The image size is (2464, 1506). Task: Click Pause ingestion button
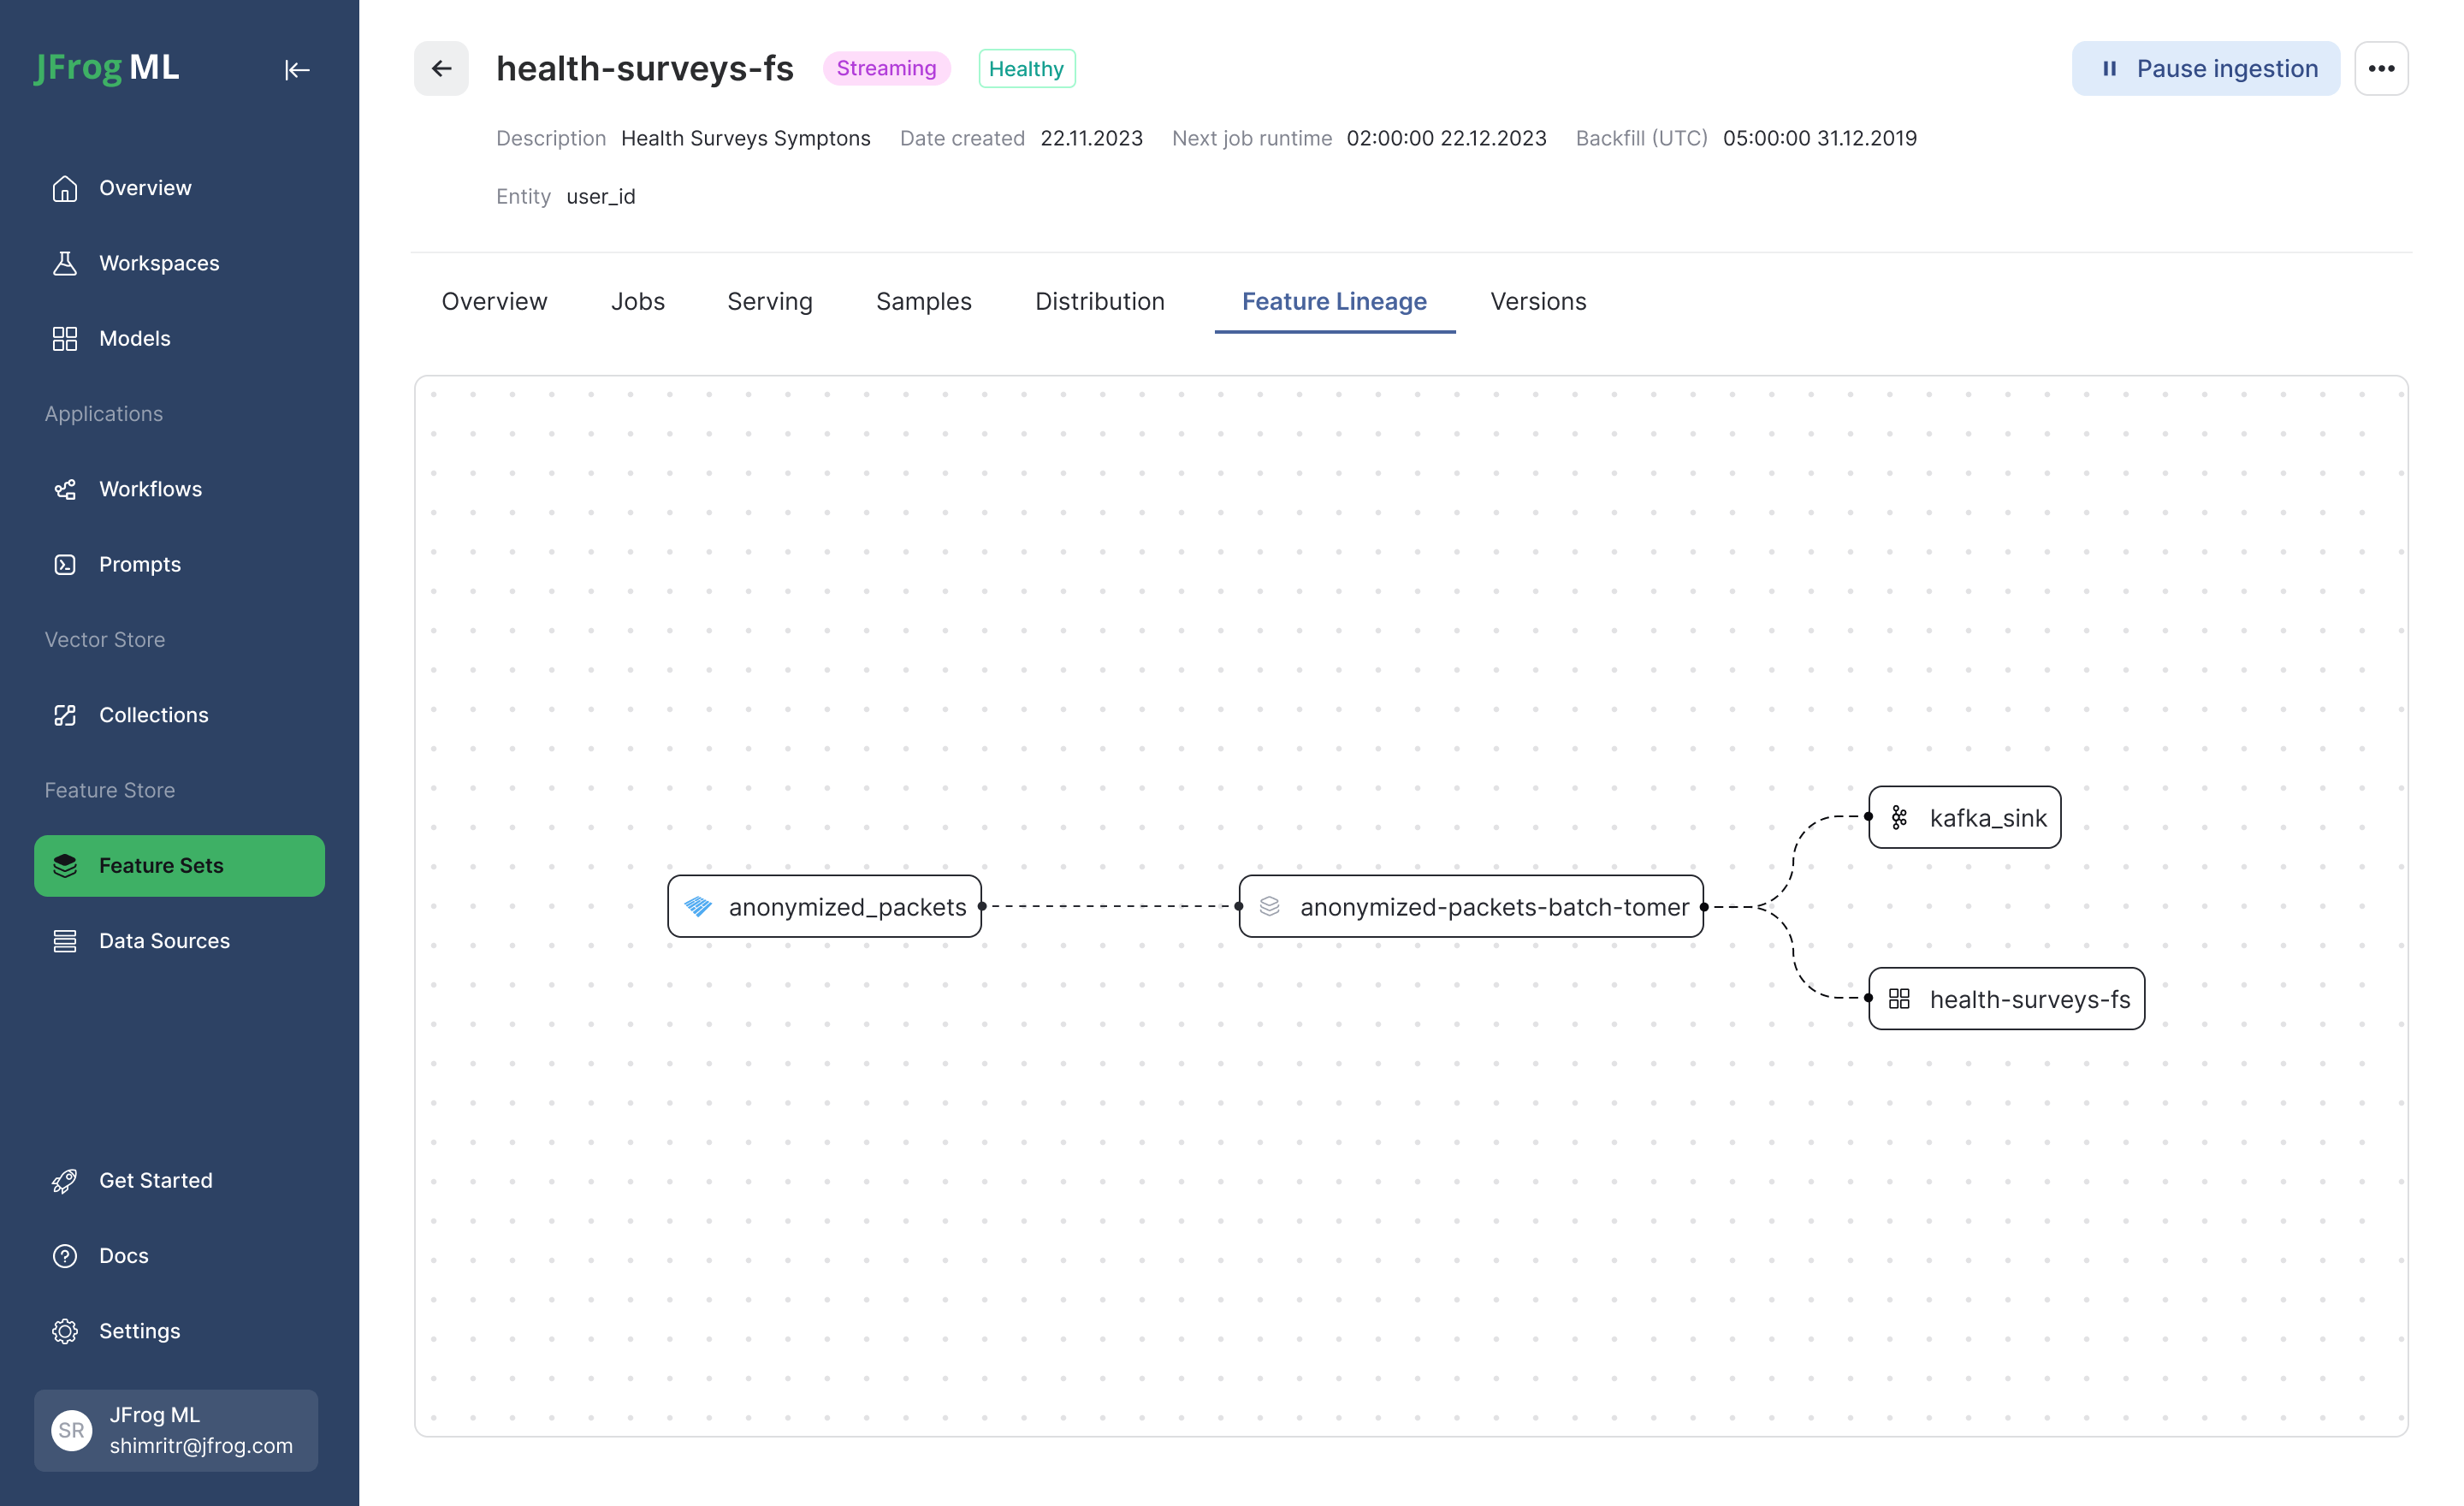click(x=2205, y=68)
